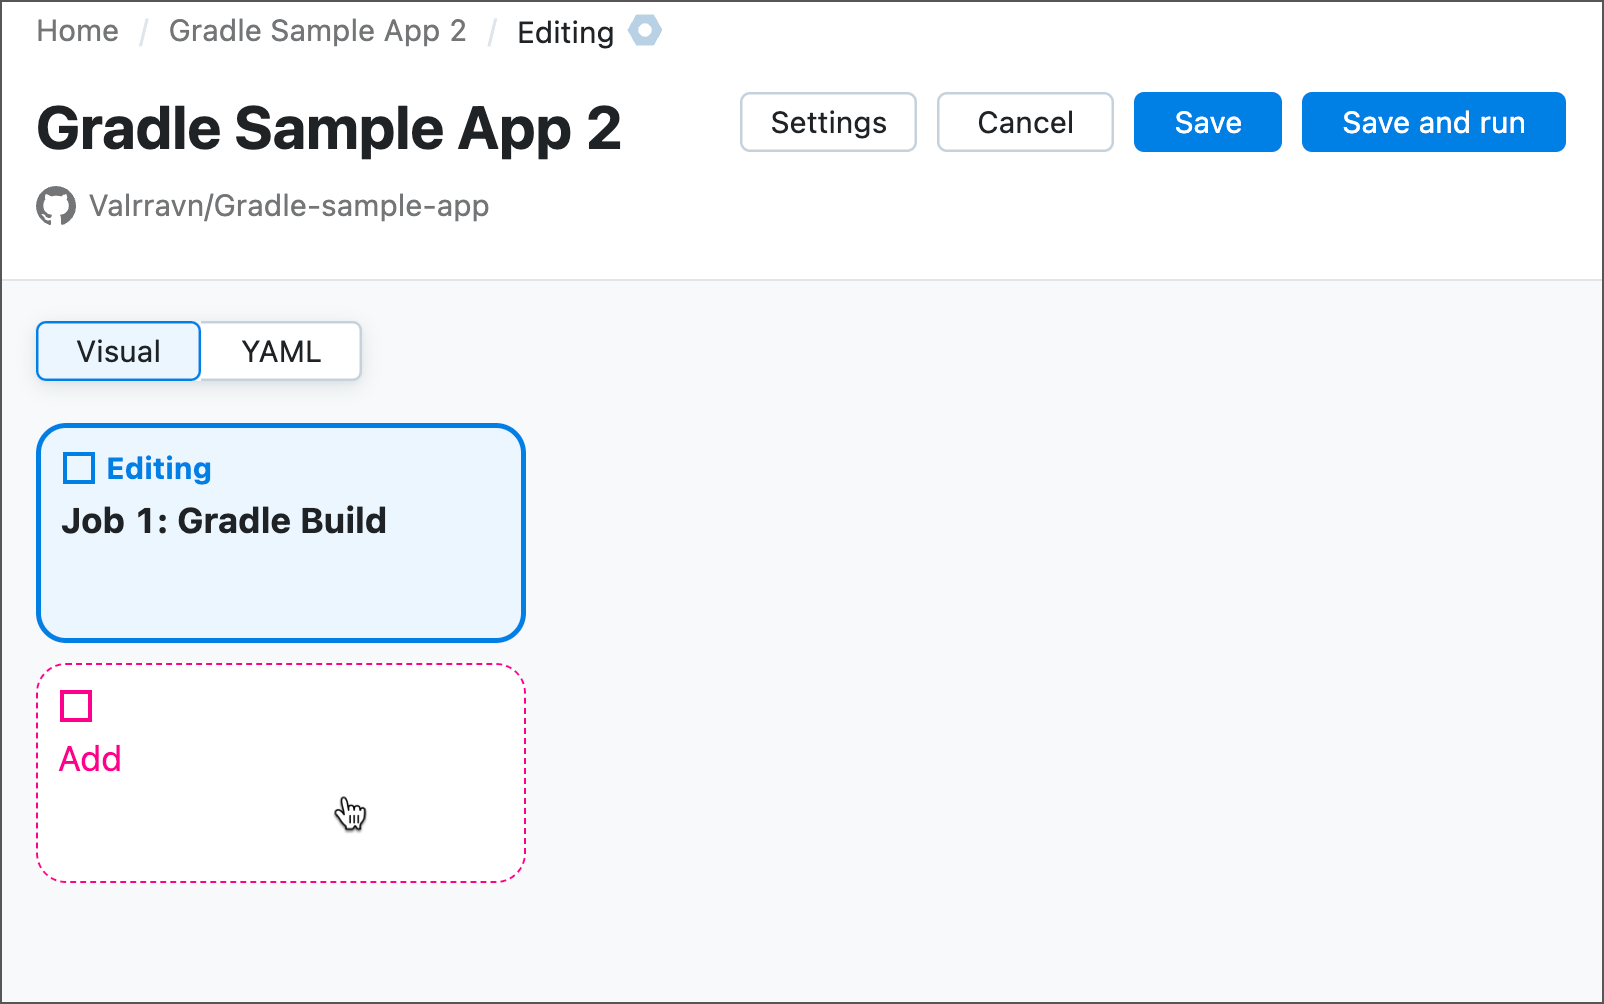The image size is (1604, 1004).
Task: Open the Valrravn/Gradle-sample-app repository link
Action: pyautogui.click(x=289, y=206)
